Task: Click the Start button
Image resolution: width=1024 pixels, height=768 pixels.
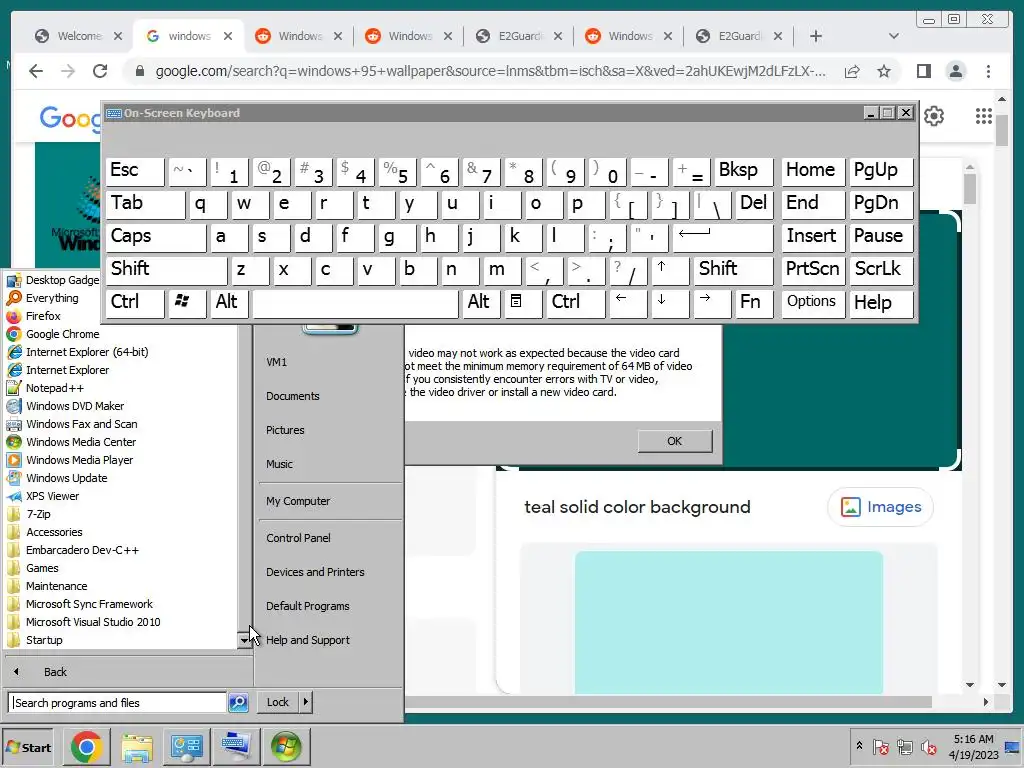Action: [29, 748]
